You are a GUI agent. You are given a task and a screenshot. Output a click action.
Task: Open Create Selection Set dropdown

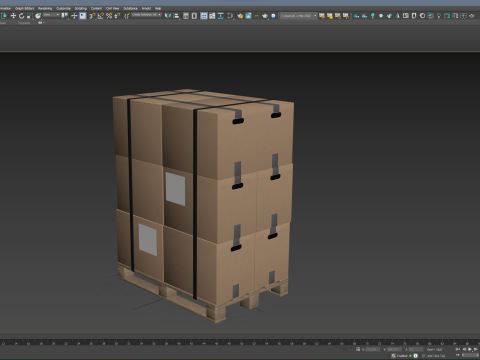coord(146,15)
